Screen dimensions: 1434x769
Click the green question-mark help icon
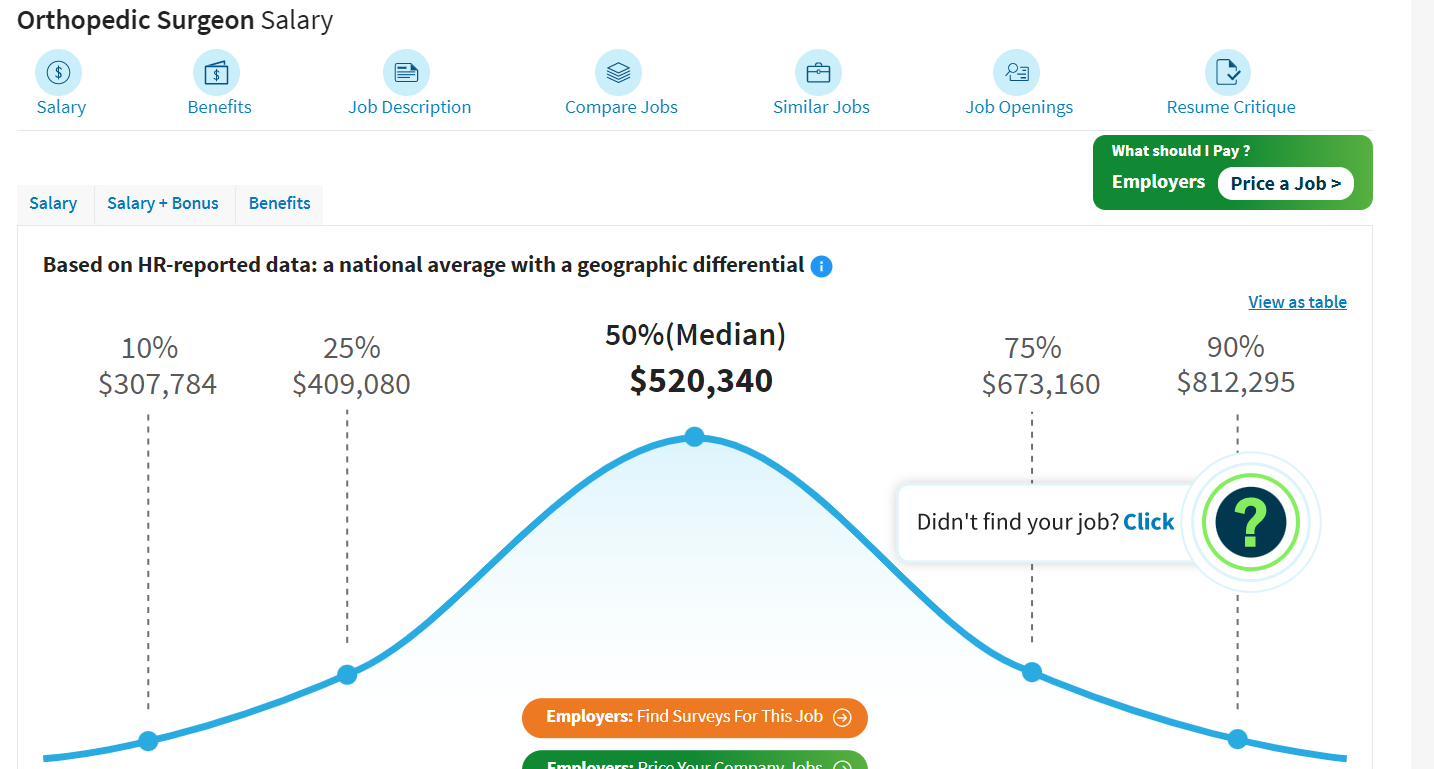(x=1250, y=522)
